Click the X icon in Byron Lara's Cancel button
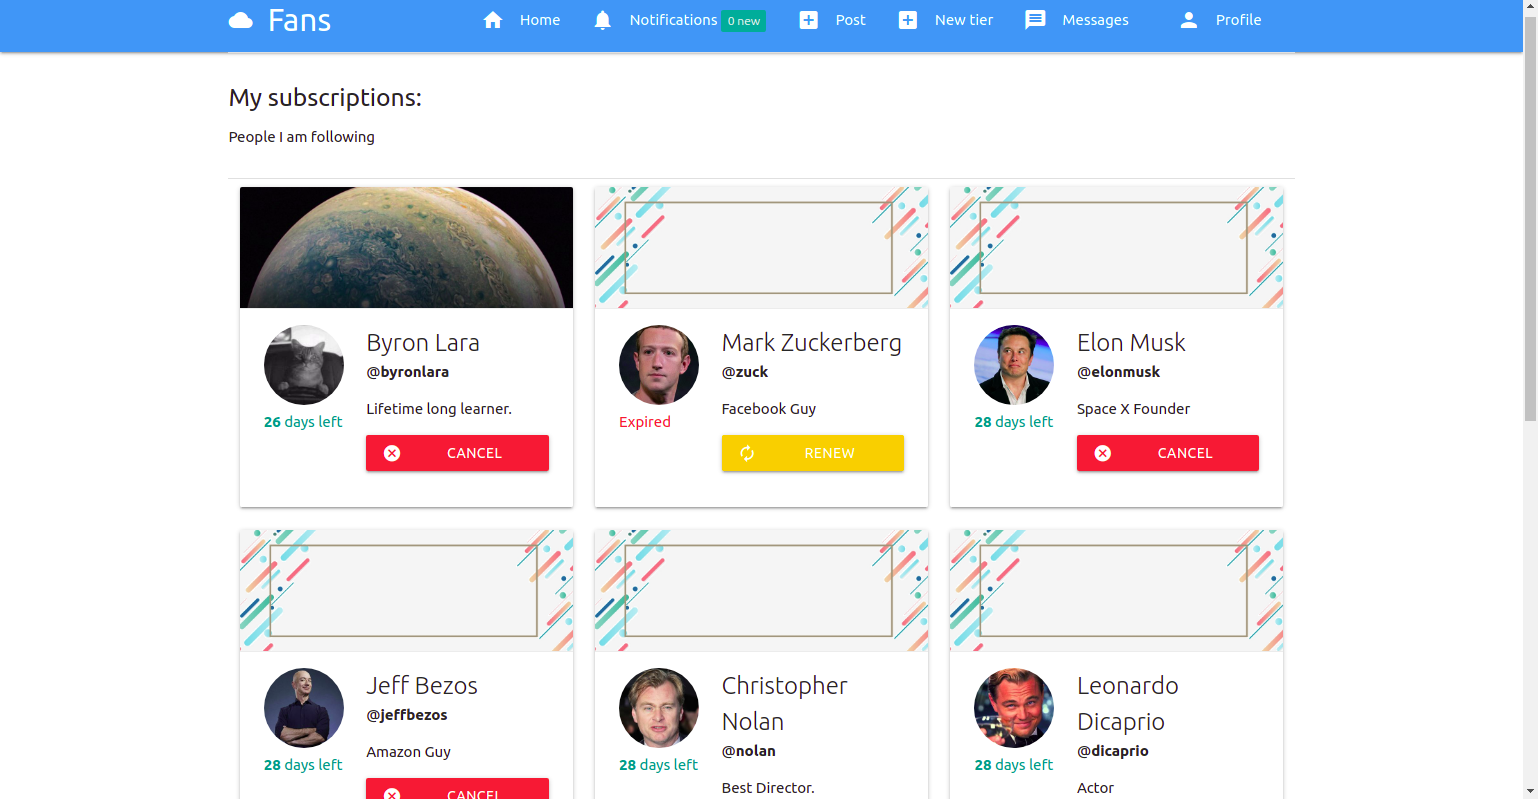The height and width of the screenshot is (799, 1538). tap(392, 453)
